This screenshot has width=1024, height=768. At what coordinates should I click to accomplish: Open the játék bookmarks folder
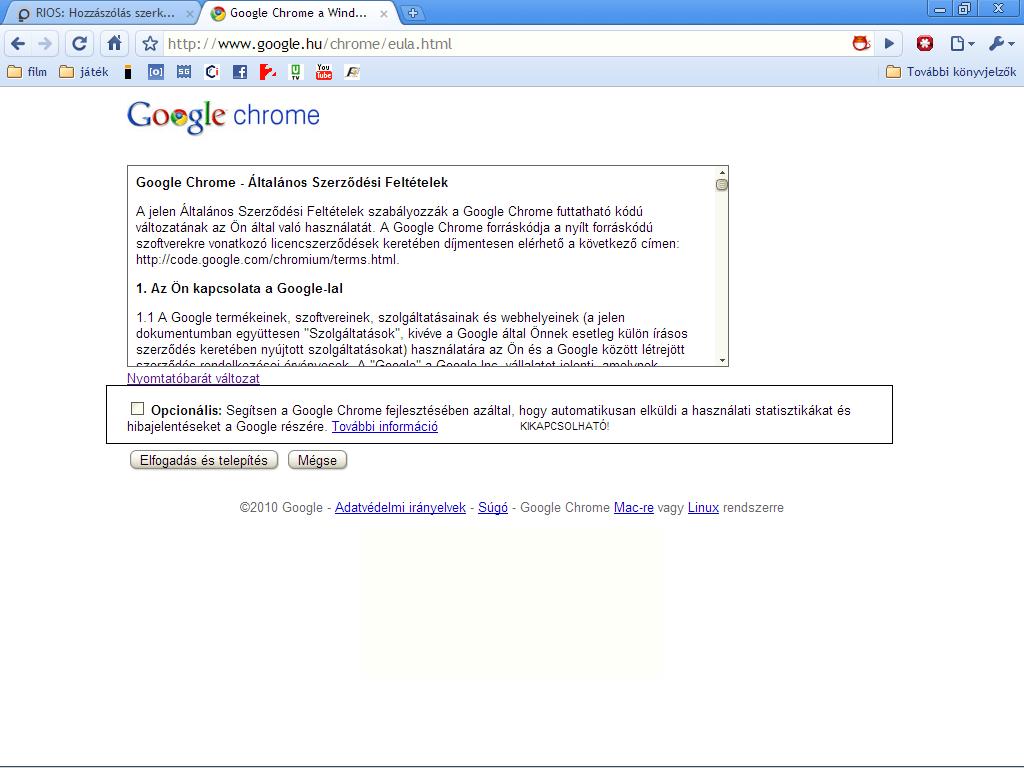point(84,72)
